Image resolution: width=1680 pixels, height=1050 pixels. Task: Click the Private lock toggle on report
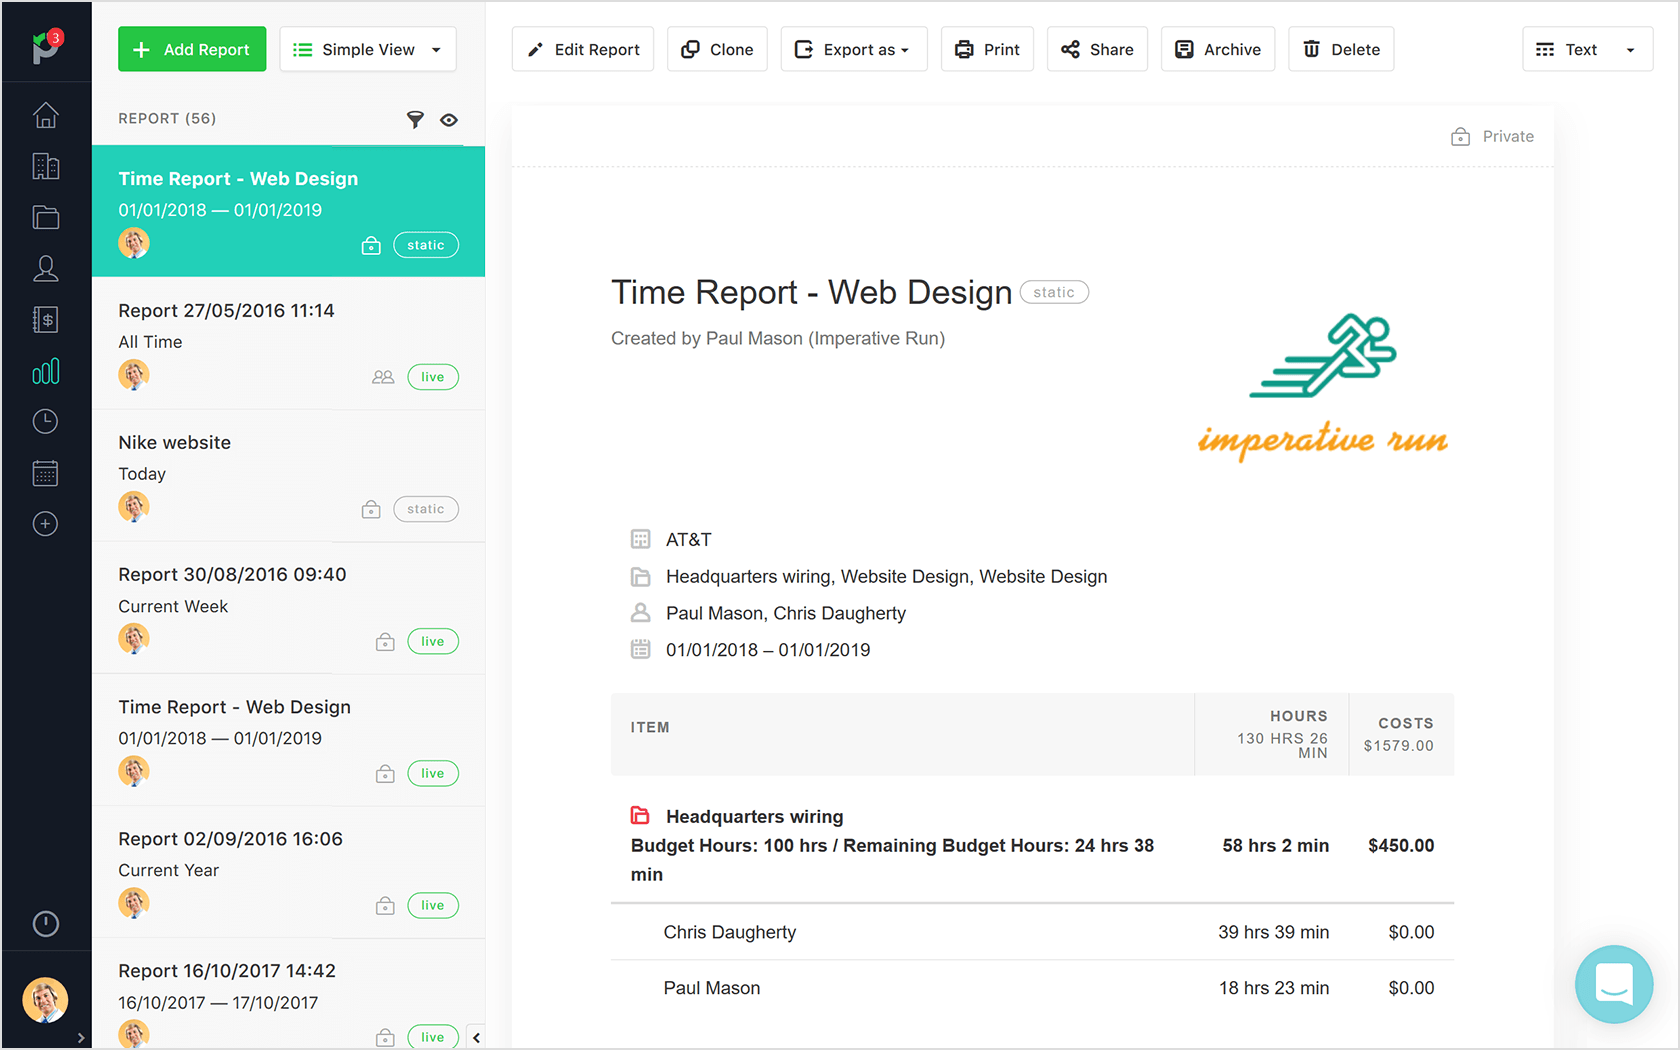coord(1460,136)
